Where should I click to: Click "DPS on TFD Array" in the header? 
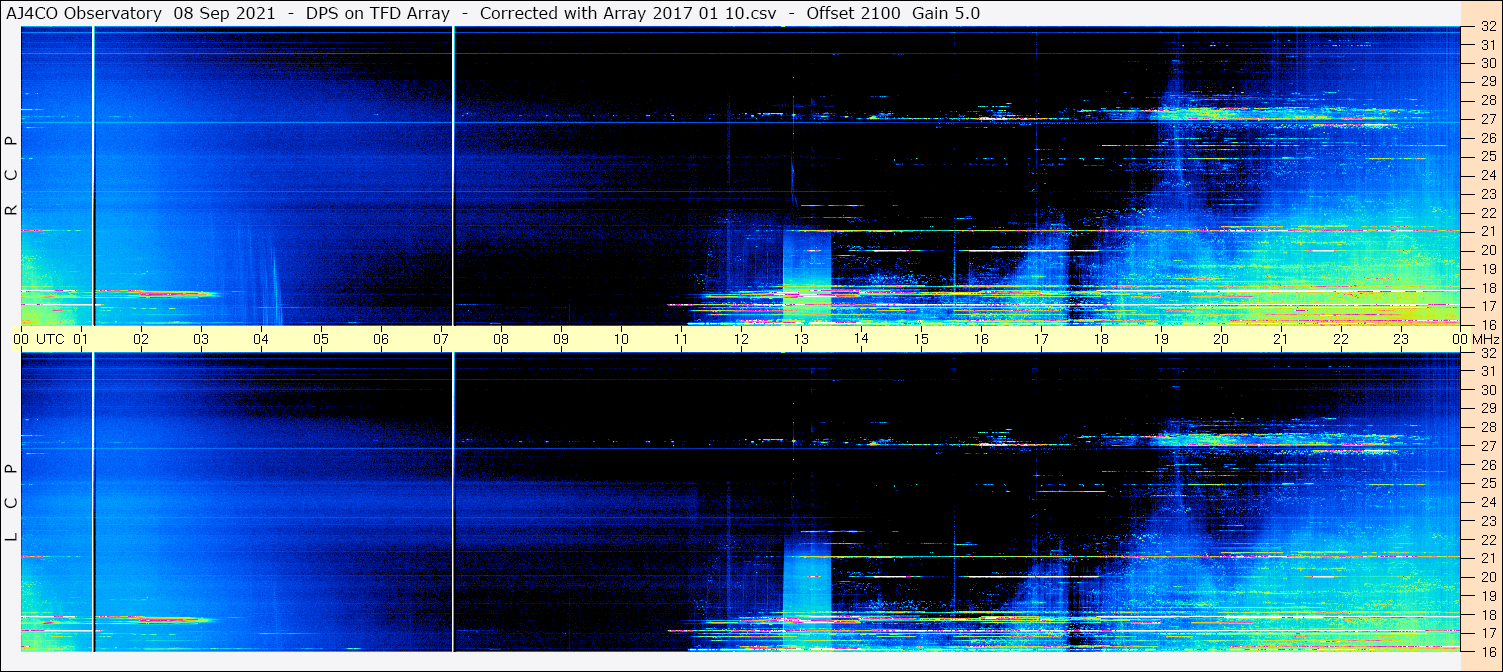click(x=376, y=13)
